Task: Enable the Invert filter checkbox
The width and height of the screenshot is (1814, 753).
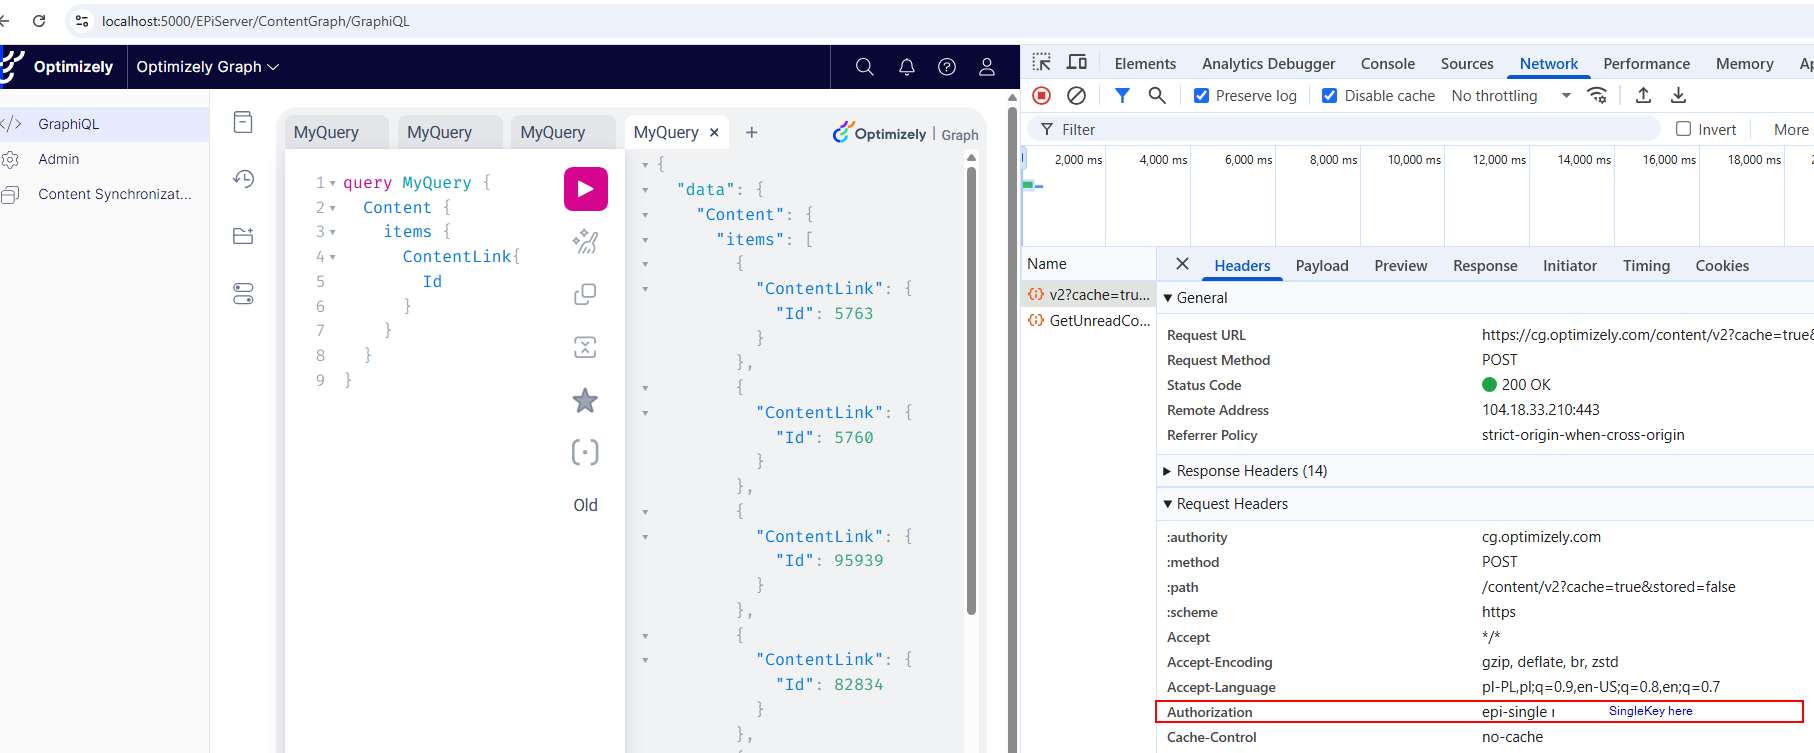Action: (x=1683, y=129)
